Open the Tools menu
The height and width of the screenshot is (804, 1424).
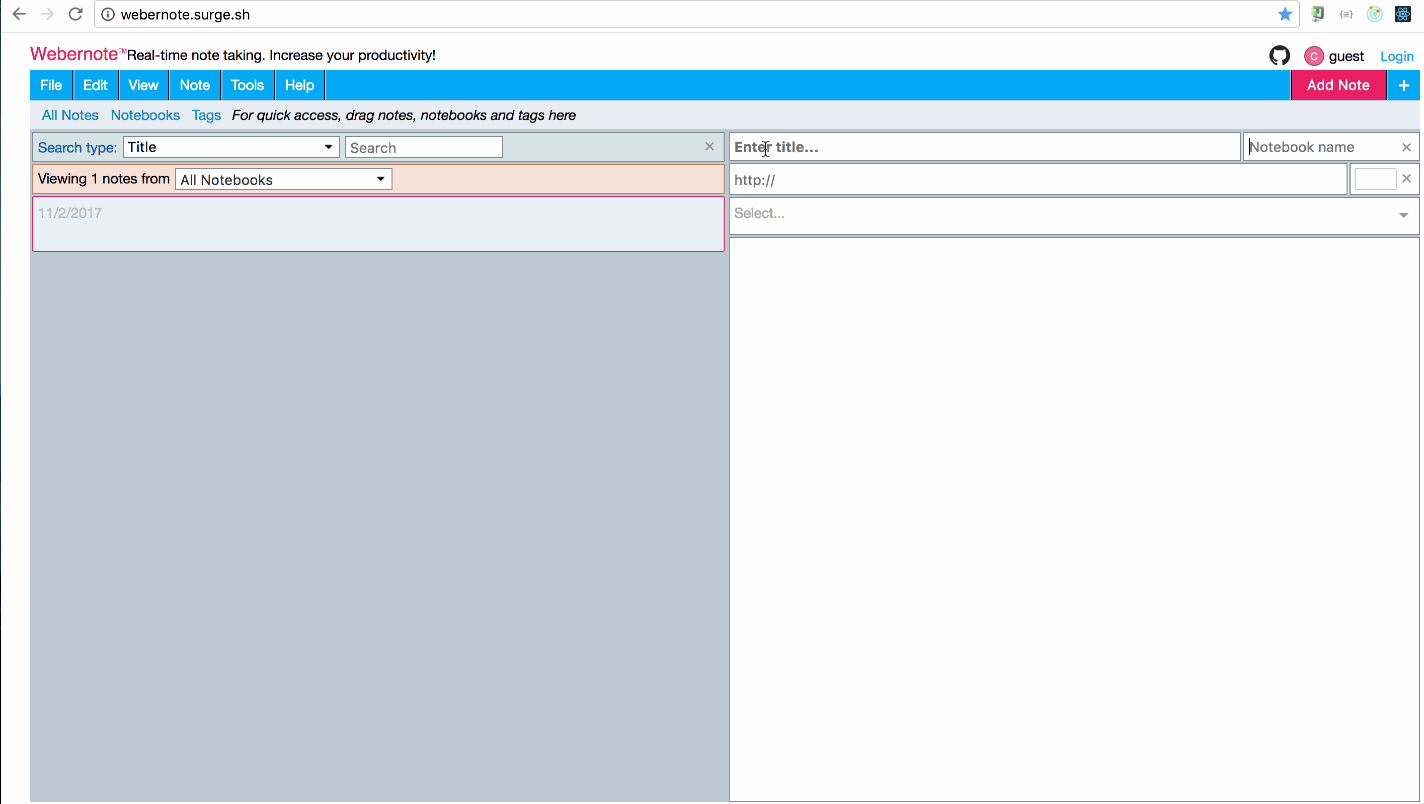247,85
